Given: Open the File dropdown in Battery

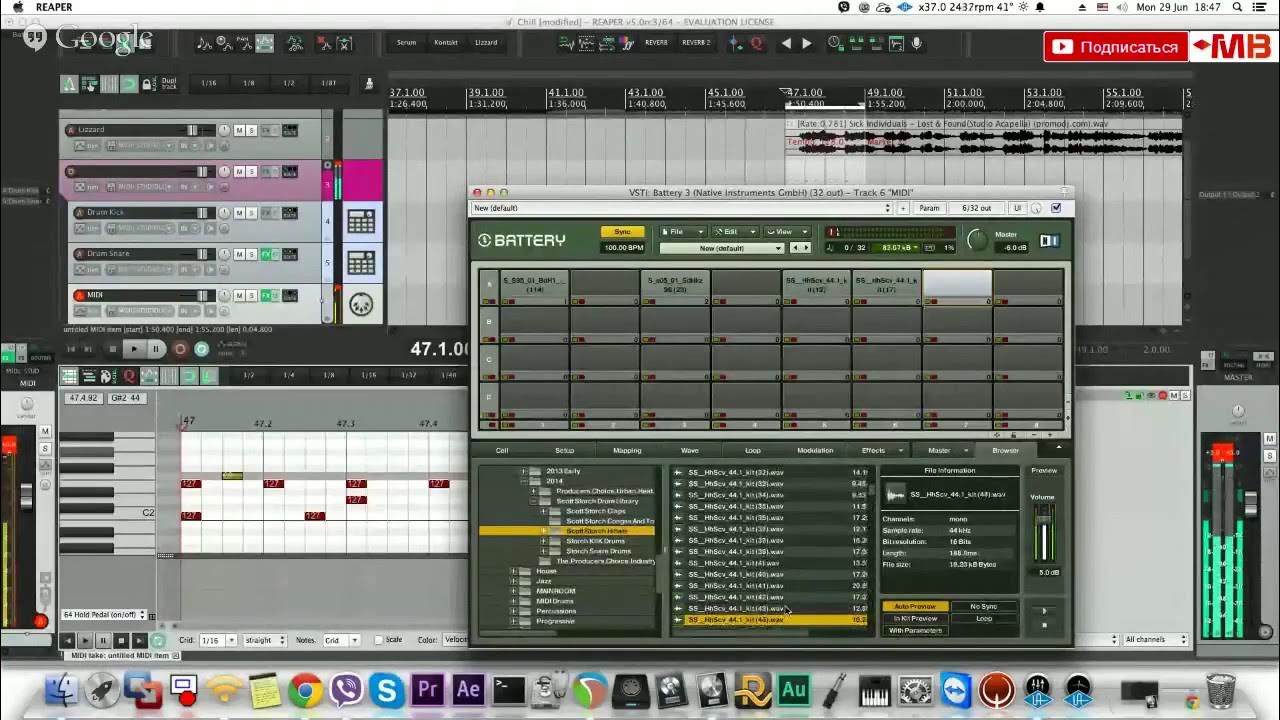Looking at the screenshot, I should tap(682, 232).
